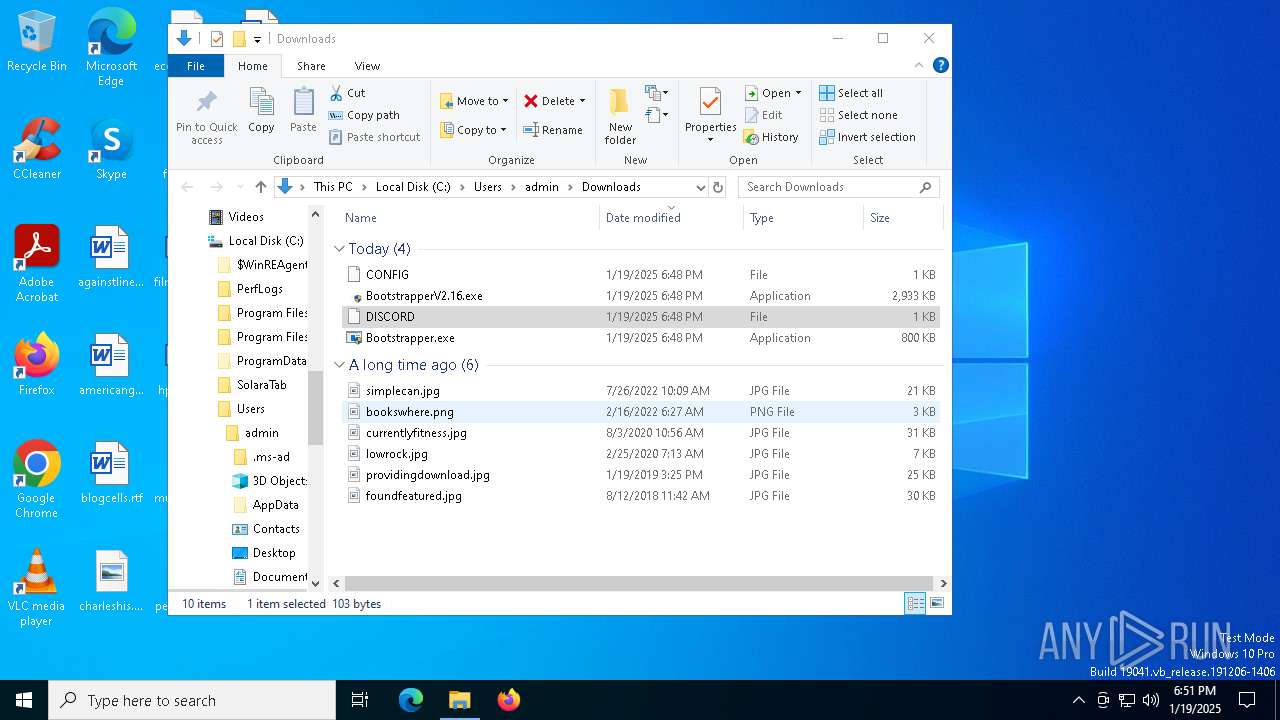Open the Copy to dropdown

tap(473, 130)
